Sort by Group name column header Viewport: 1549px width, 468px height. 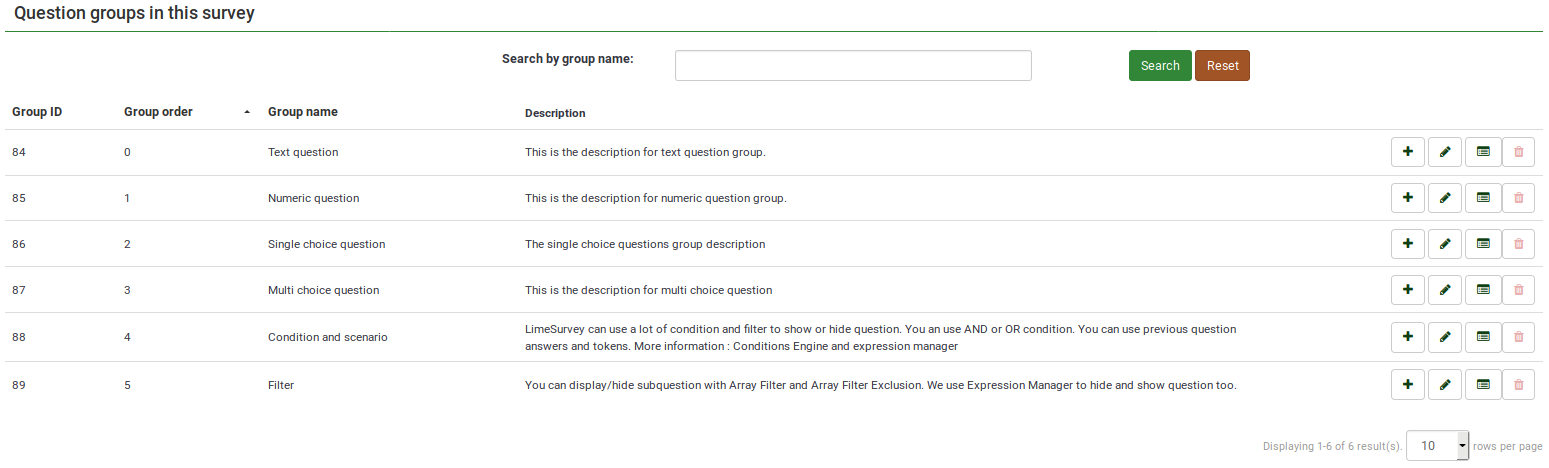(302, 112)
